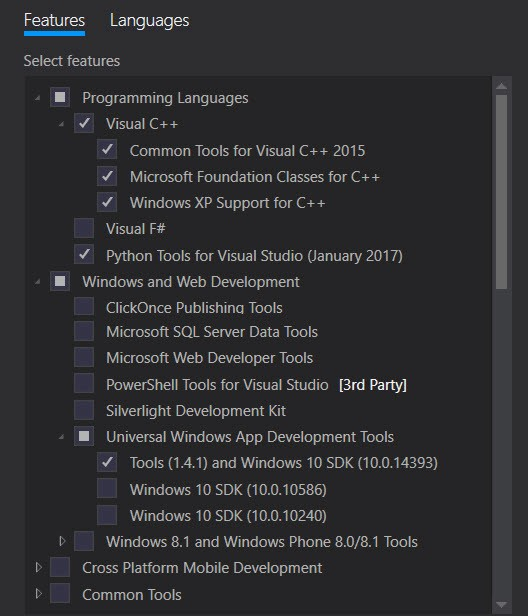This screenshot has height=616, width=528.
Task: Select Silverlight Development Kit checkbox
Action: [x=84, y=410]
